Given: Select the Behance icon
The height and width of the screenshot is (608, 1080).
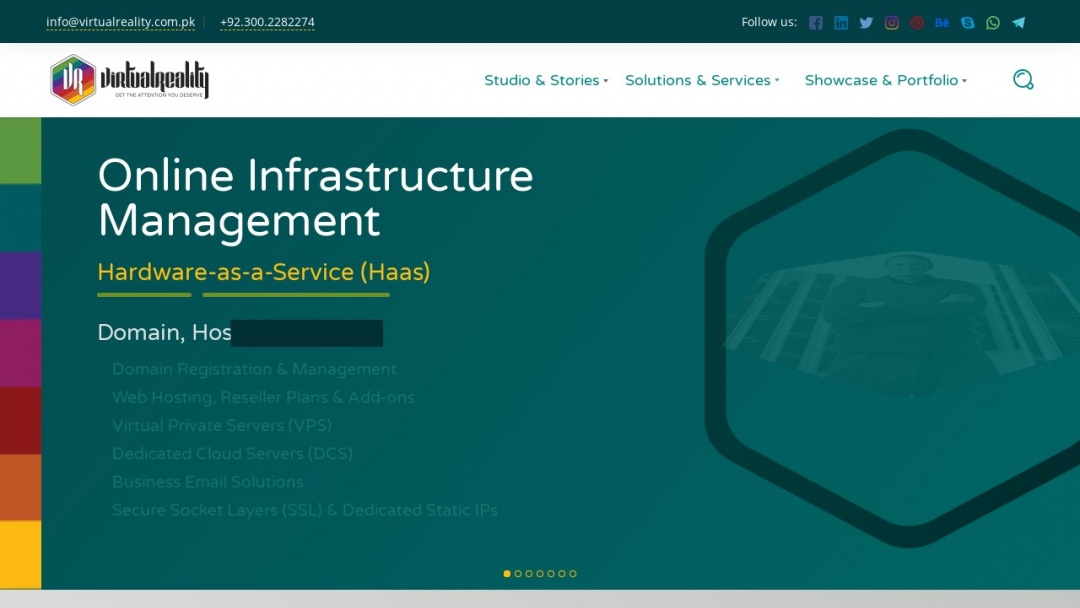Looking at the screenshot, I should click(942, 22).
